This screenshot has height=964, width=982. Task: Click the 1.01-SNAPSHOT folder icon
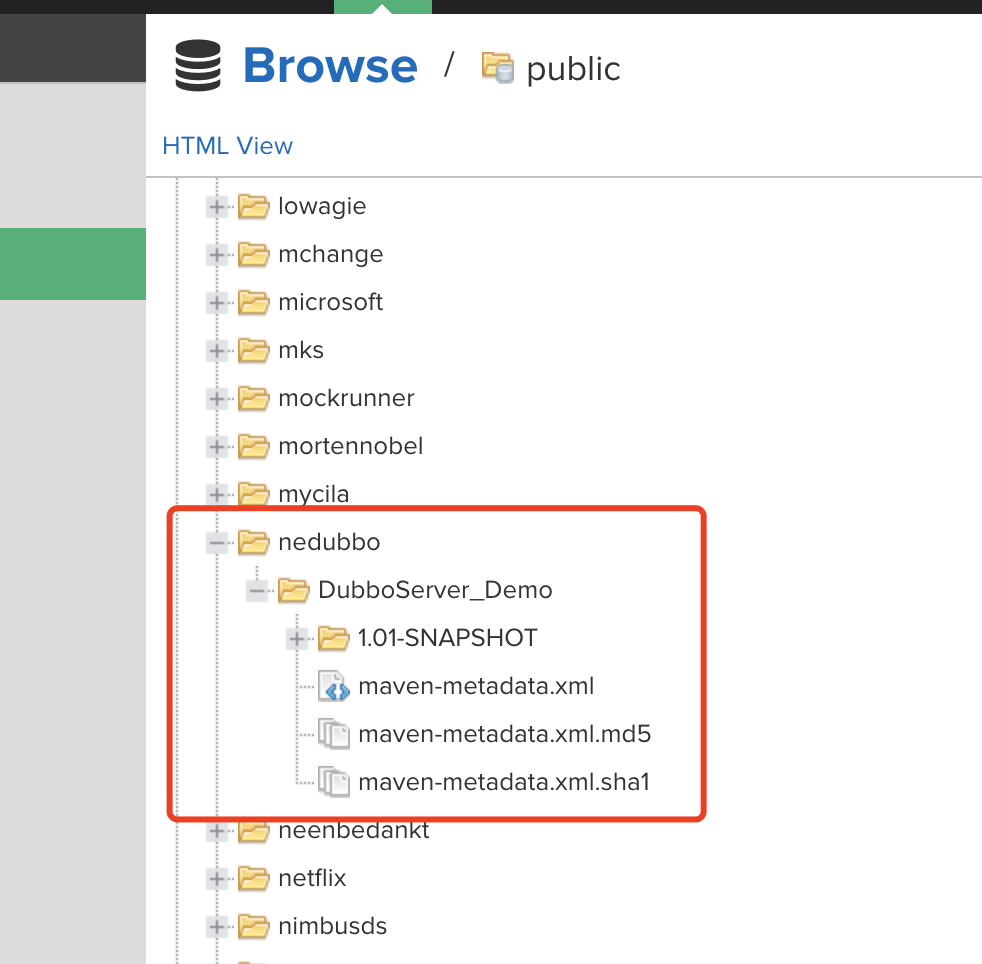click(334, 638)
